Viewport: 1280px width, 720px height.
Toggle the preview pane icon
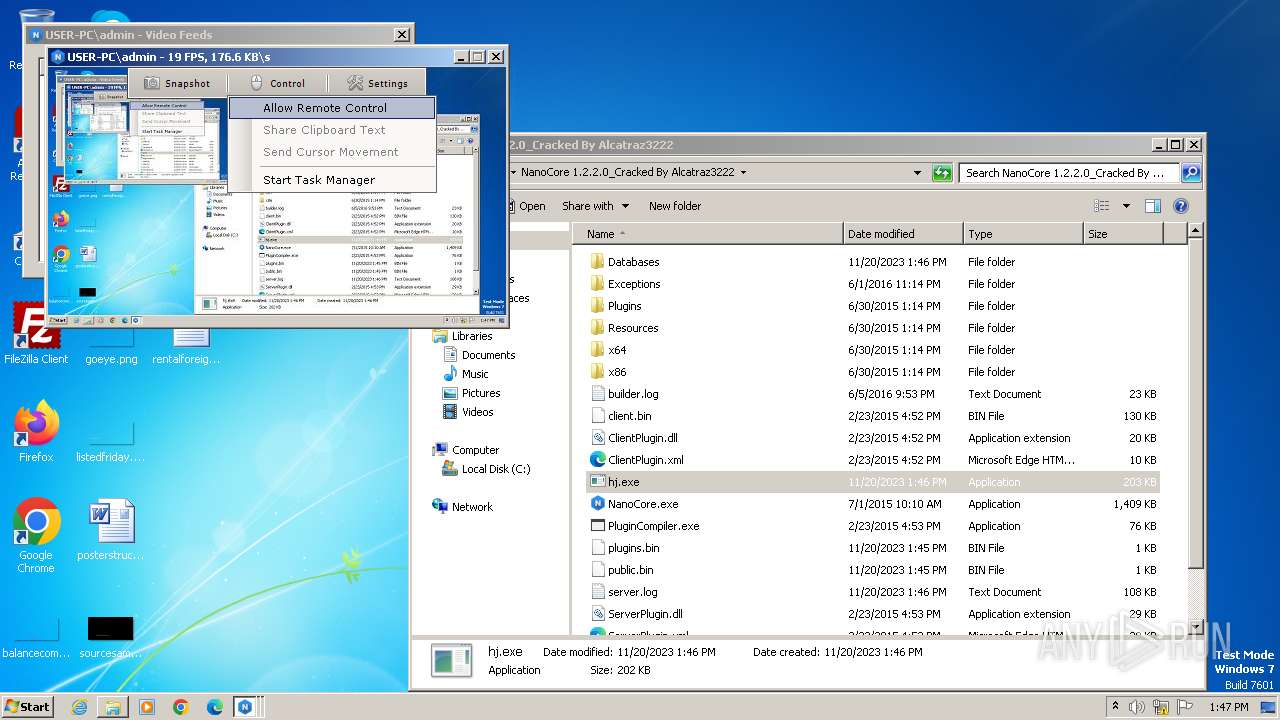tap(1152, 206)
